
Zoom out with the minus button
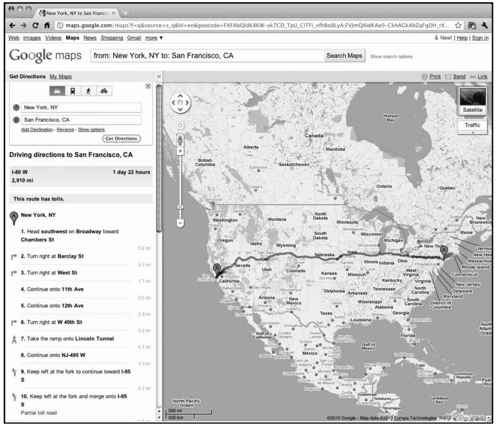[180, 223]
